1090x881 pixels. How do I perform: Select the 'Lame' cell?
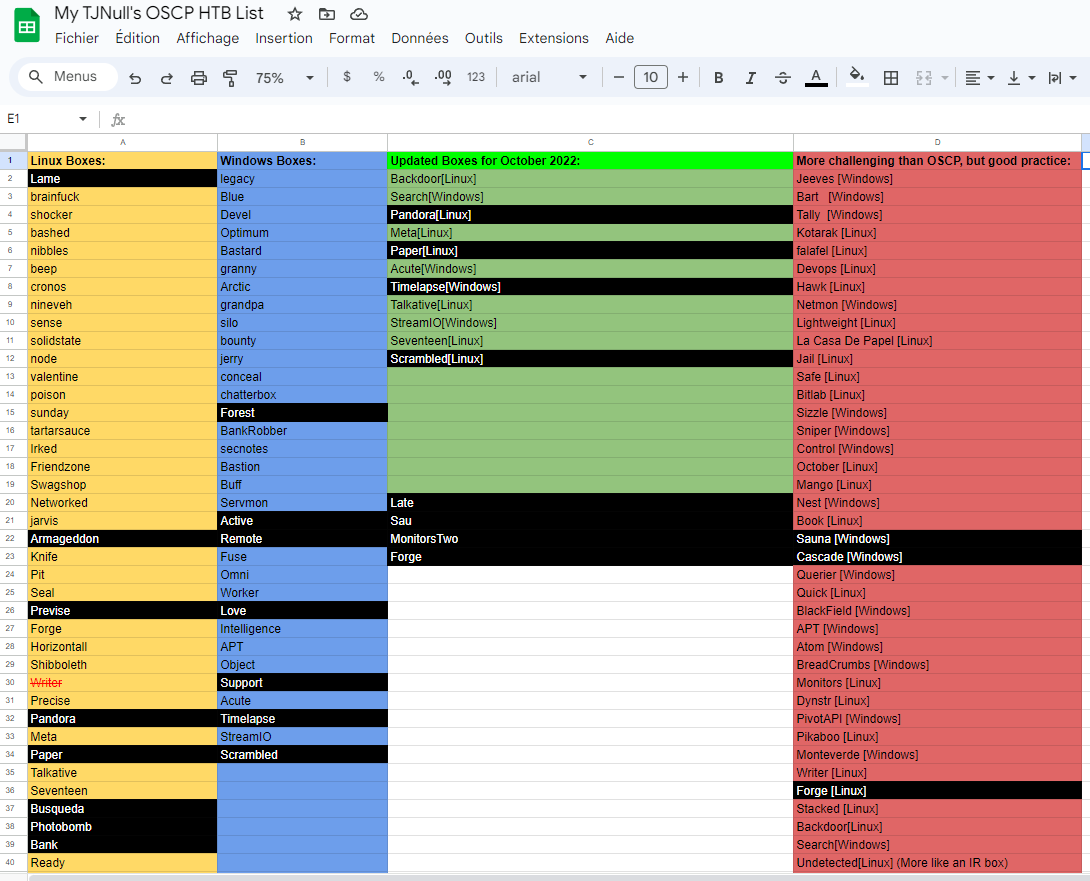click(122, 179)
